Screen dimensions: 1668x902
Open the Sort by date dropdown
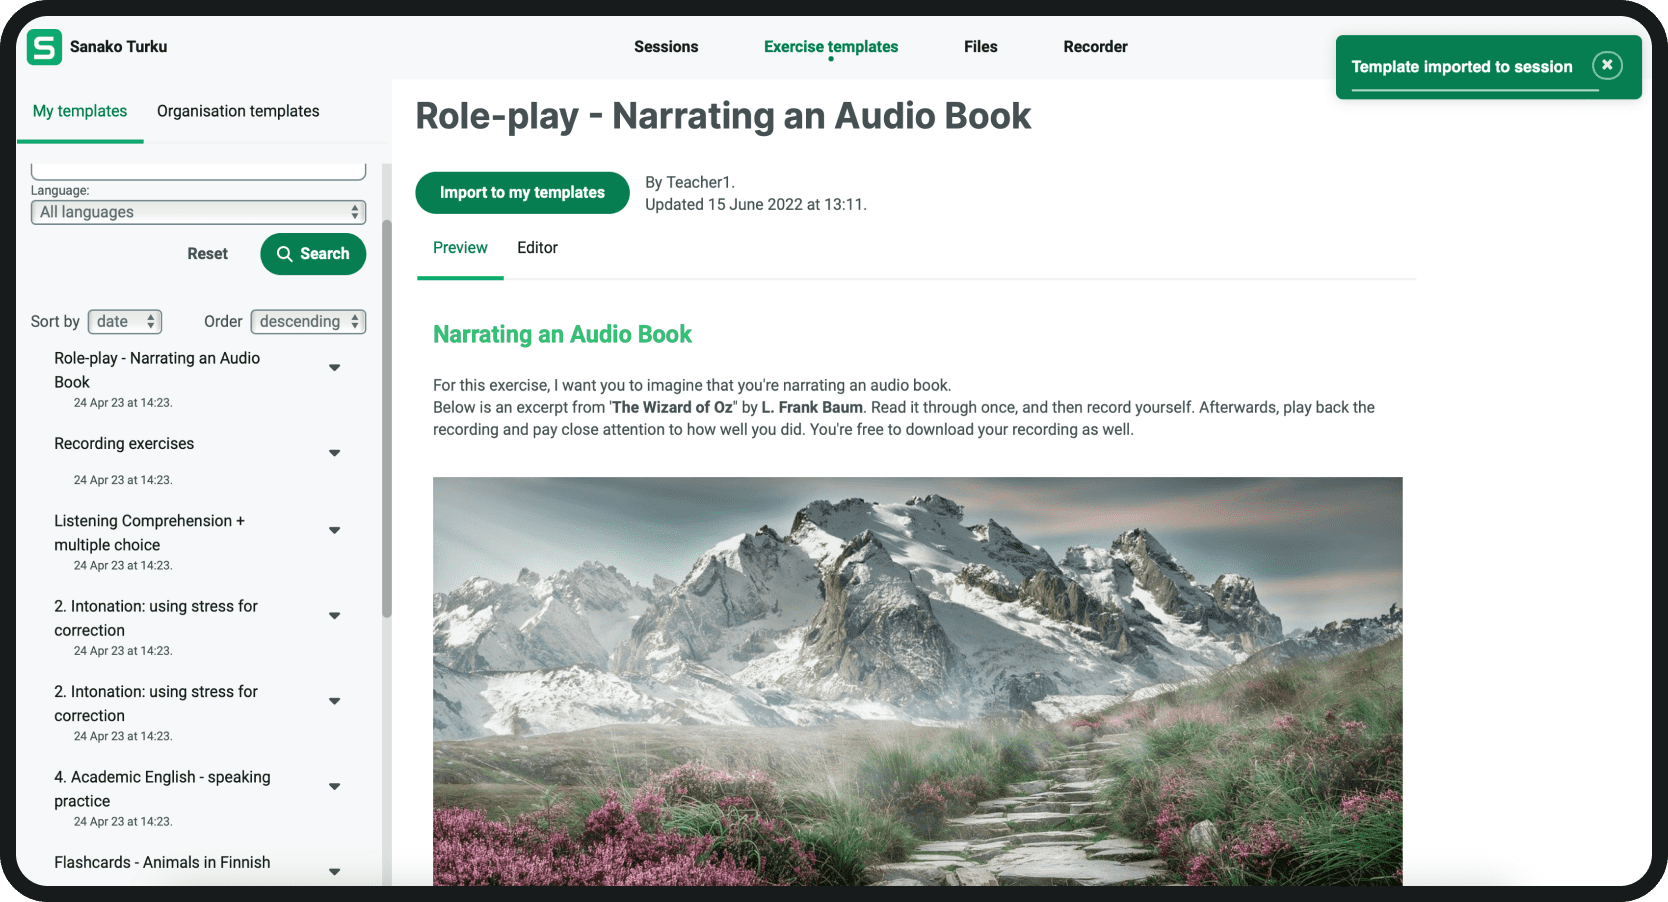point(125,322)
